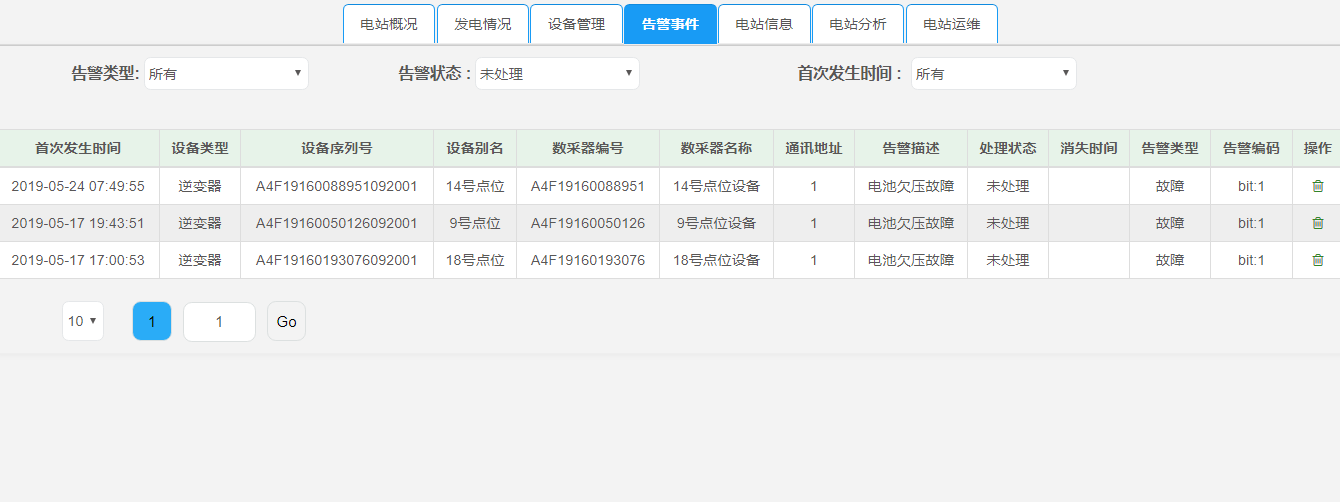Screen dimensions: 1340x502
Task: Click the 消失时间 column header
Action: pyautogui.click(x=1089, y=148)
